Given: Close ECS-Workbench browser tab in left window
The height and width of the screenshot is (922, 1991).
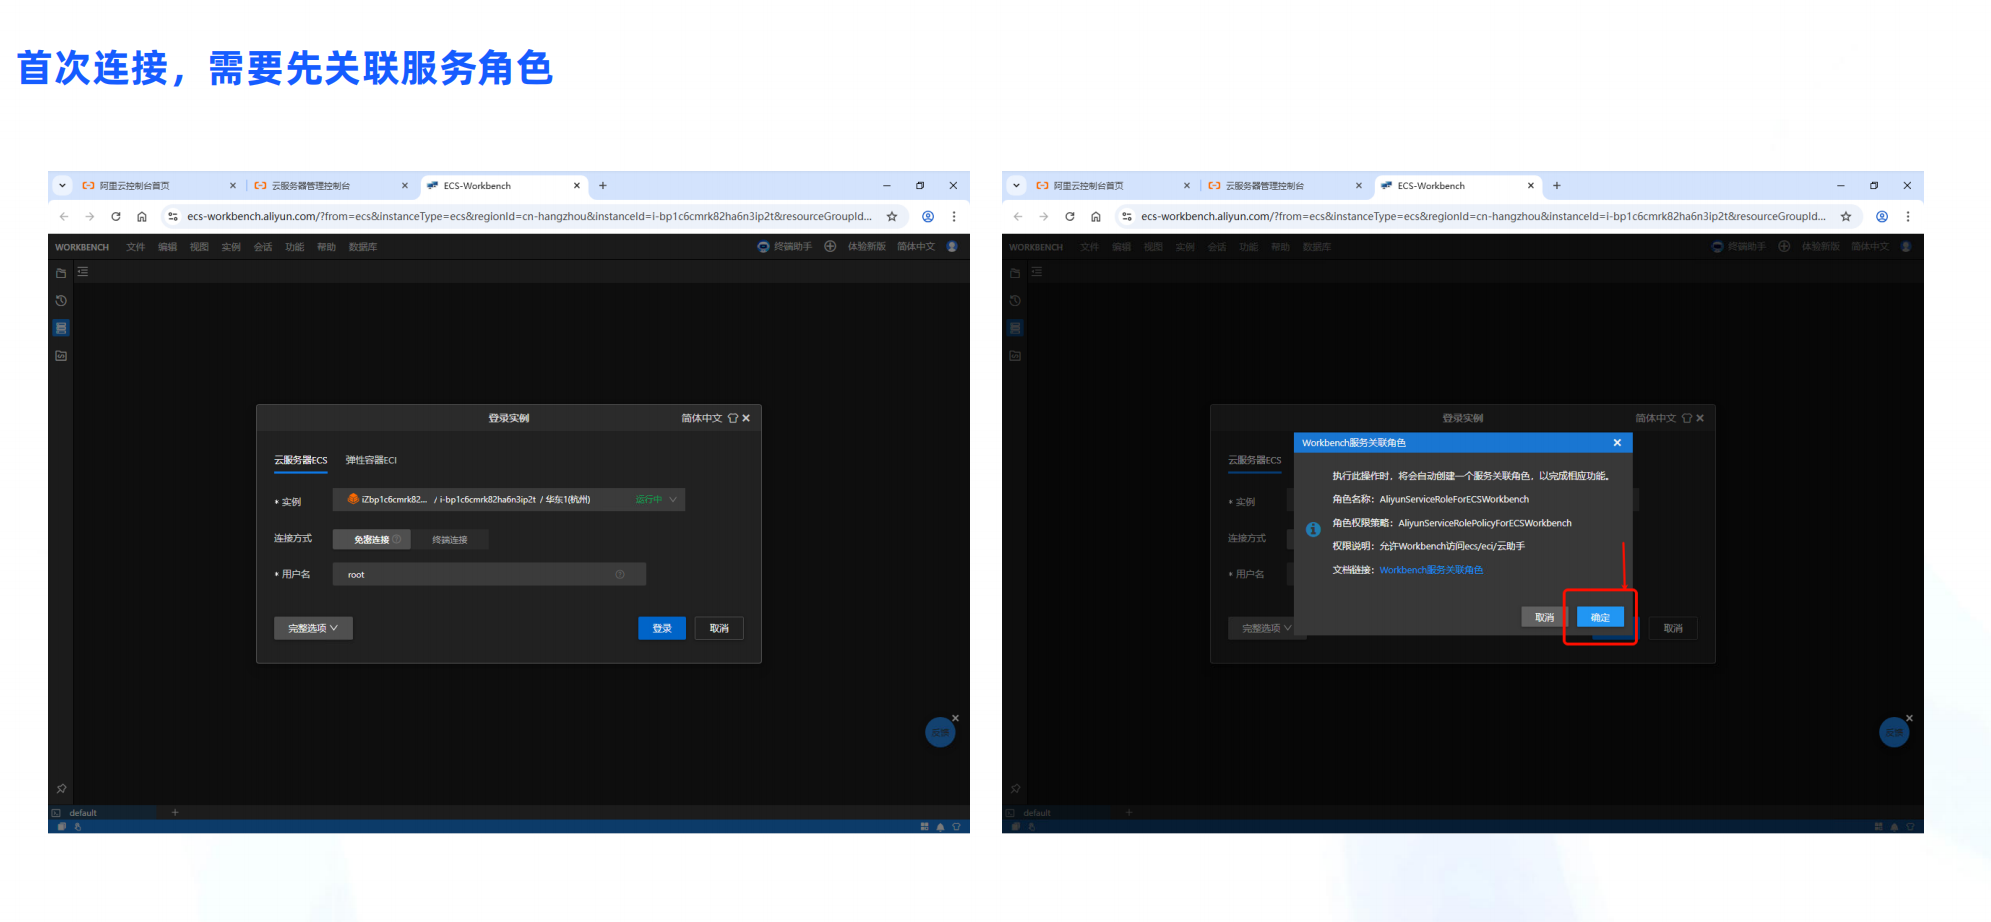Looking at the screenshot, I should click(x=577, y=185).
